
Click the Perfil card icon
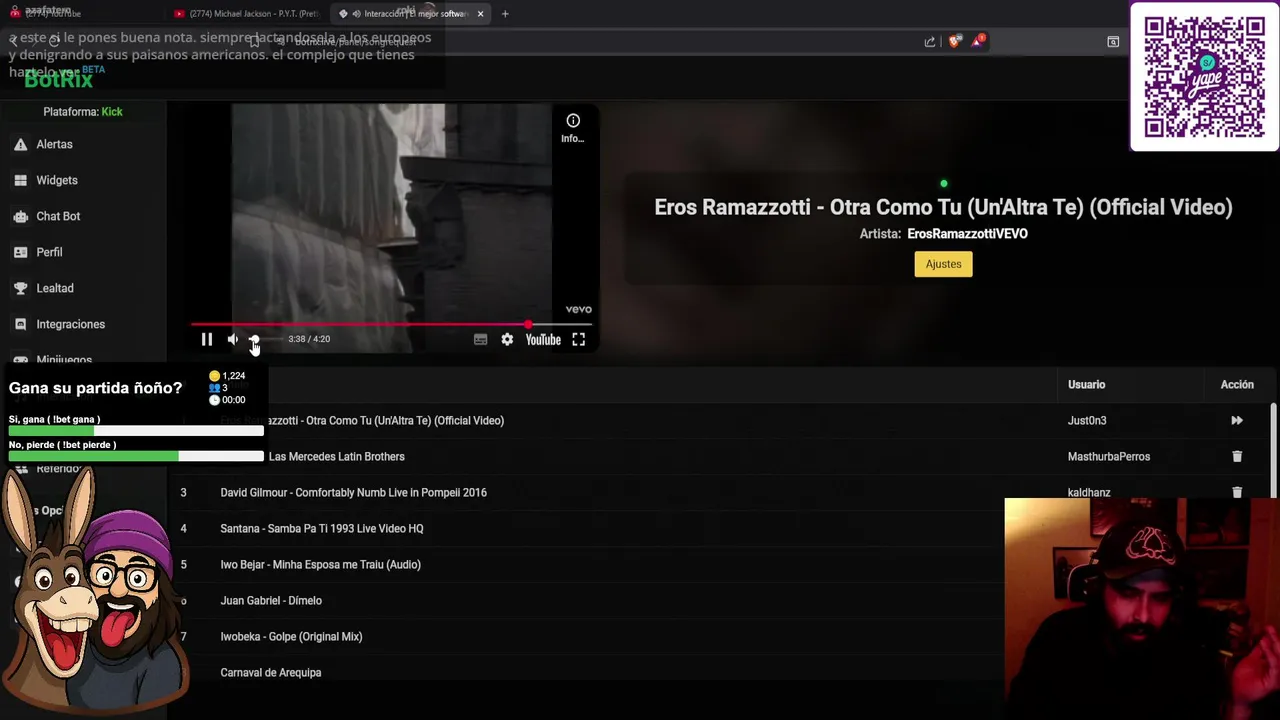click(x=20, y=252)
